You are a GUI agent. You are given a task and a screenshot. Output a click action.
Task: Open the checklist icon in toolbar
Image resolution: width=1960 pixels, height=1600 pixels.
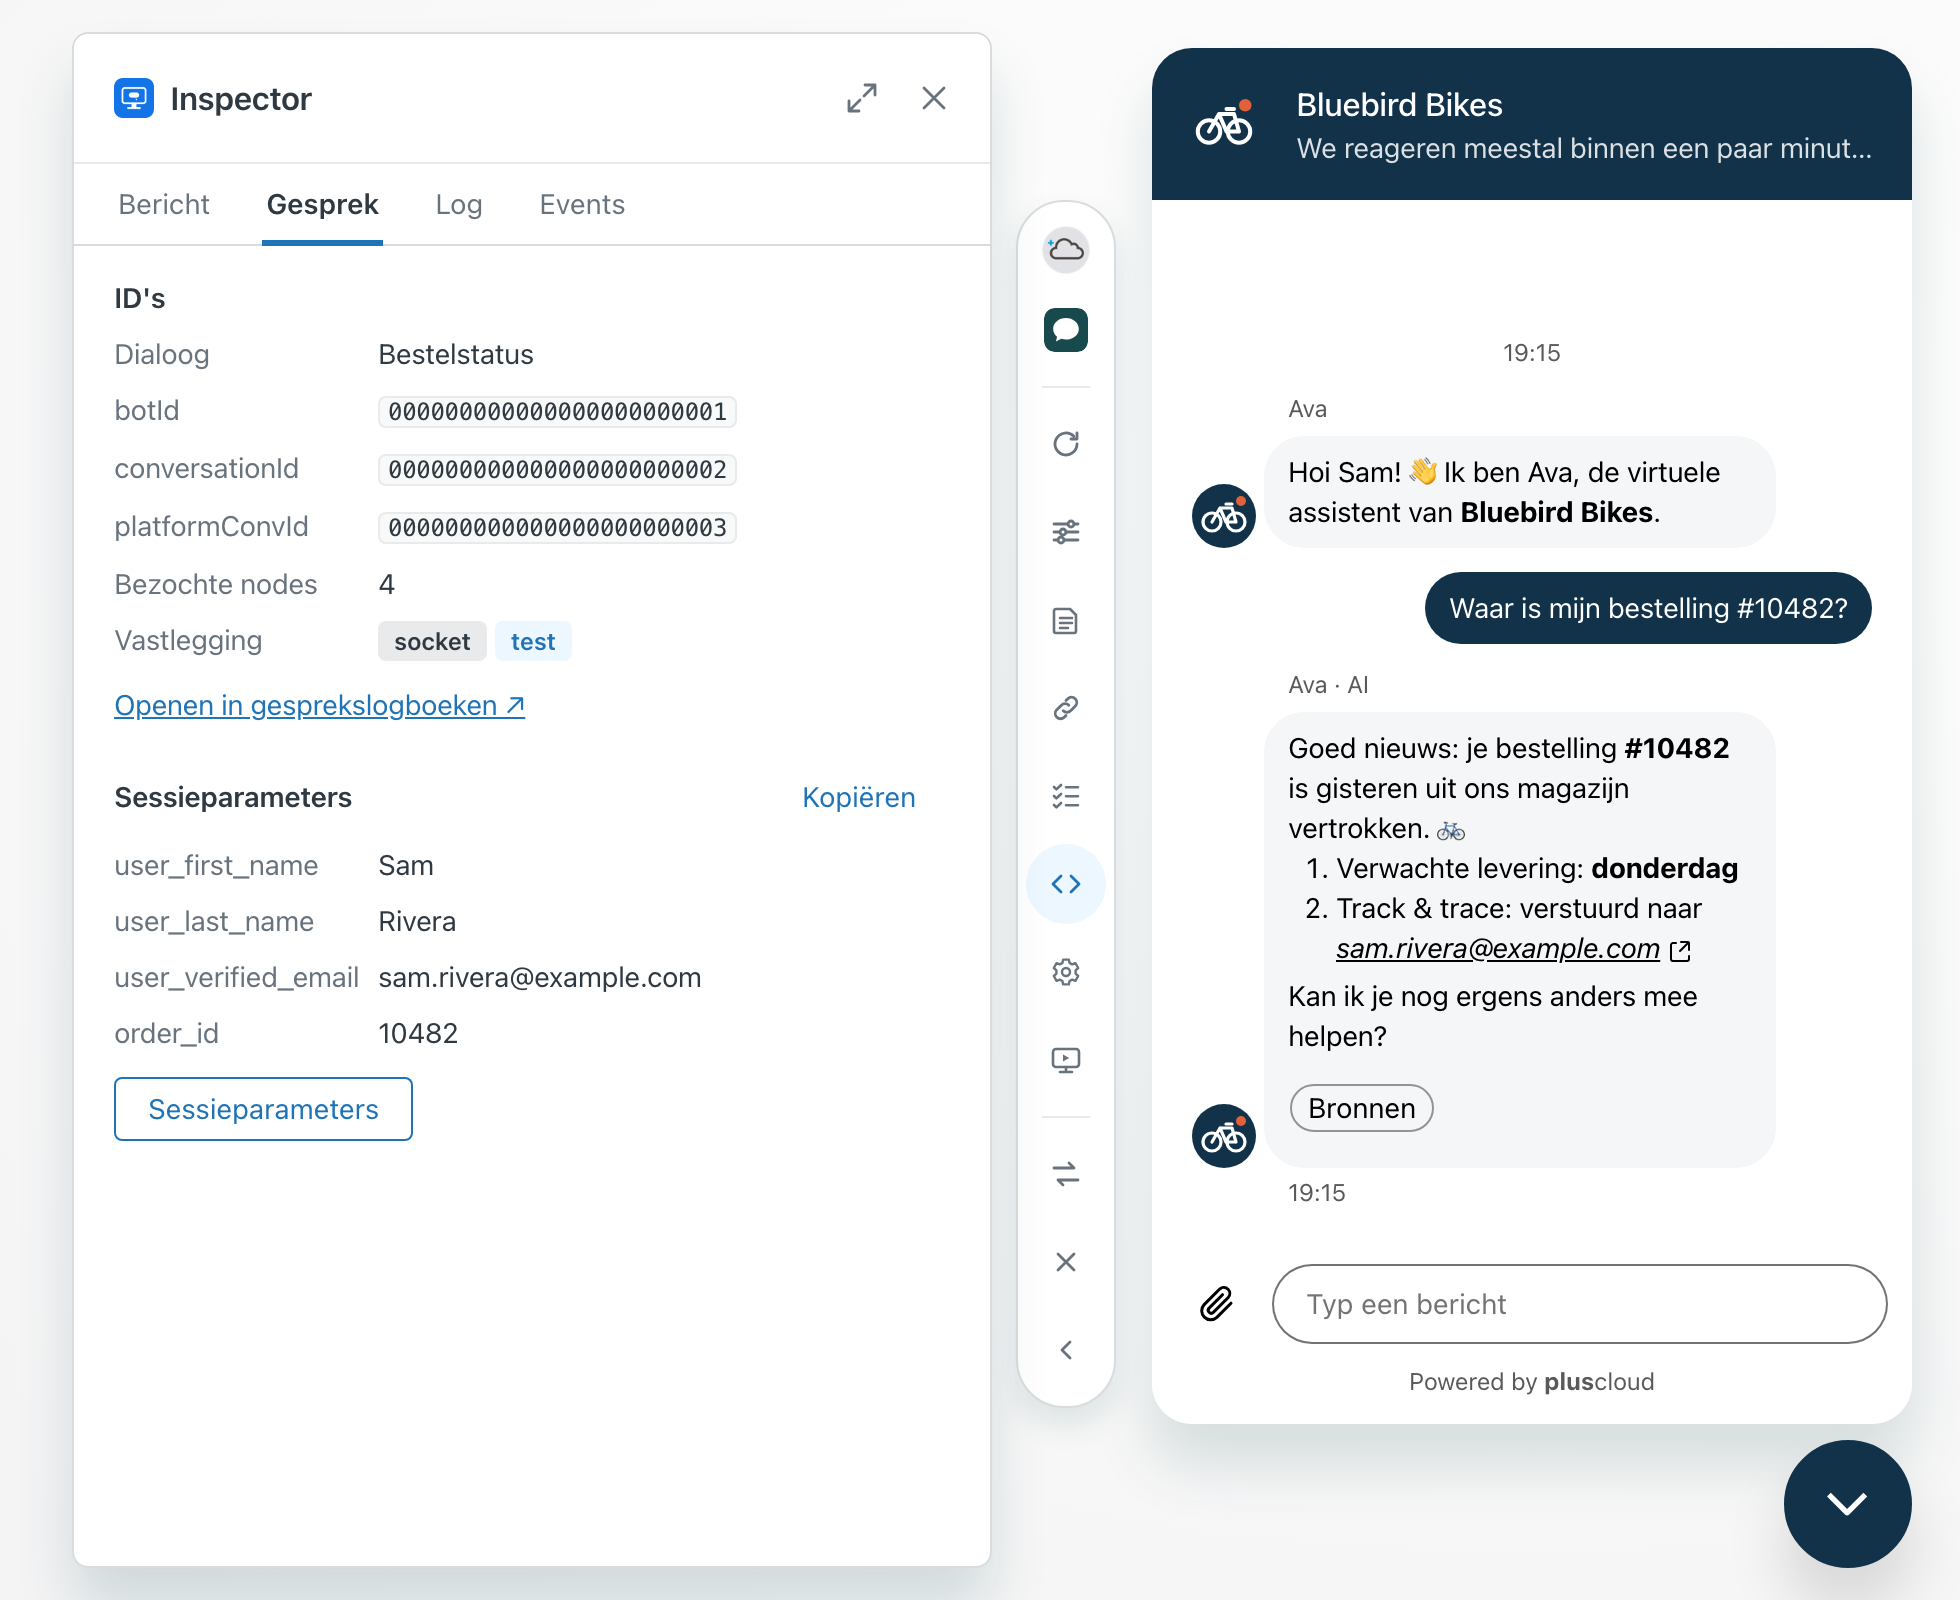(x=1066, y=796)
